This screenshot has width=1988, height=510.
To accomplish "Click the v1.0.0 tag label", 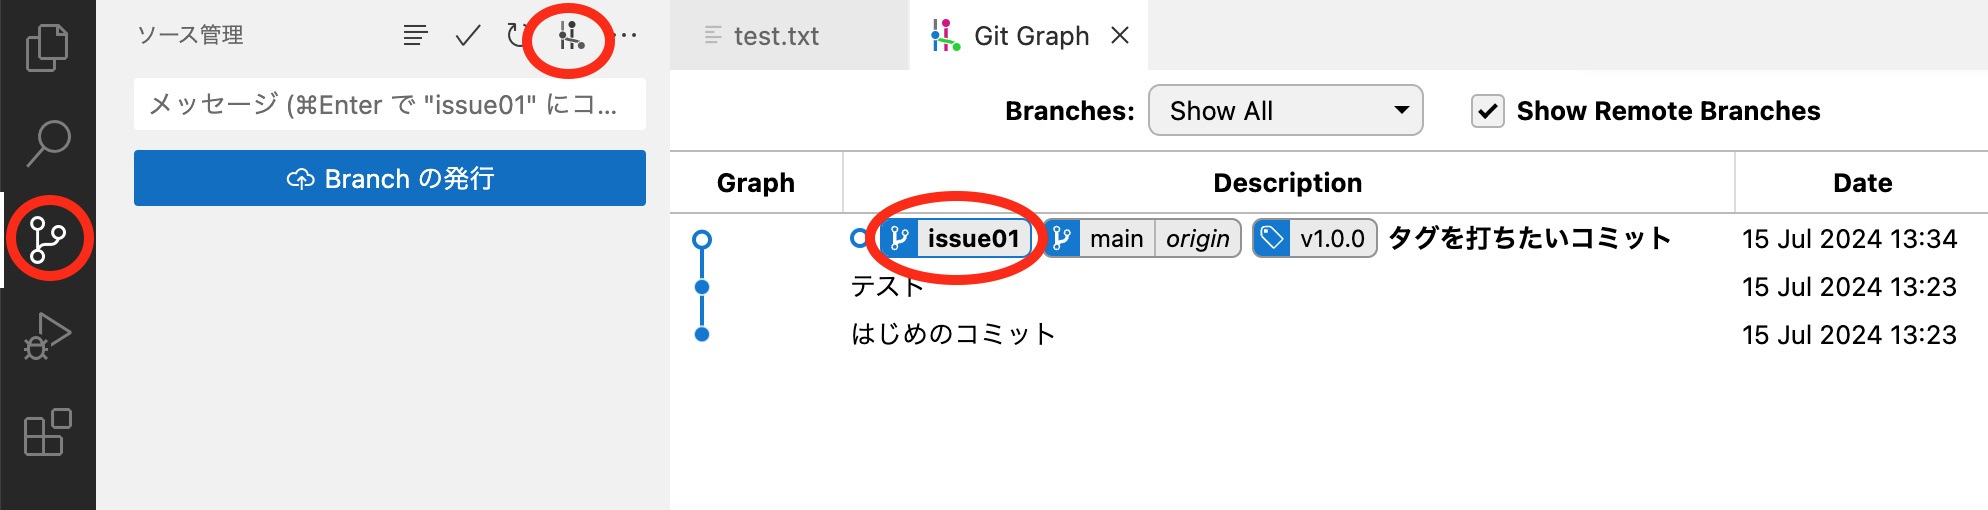I will pyautogui.click(x=1315, y=238).
